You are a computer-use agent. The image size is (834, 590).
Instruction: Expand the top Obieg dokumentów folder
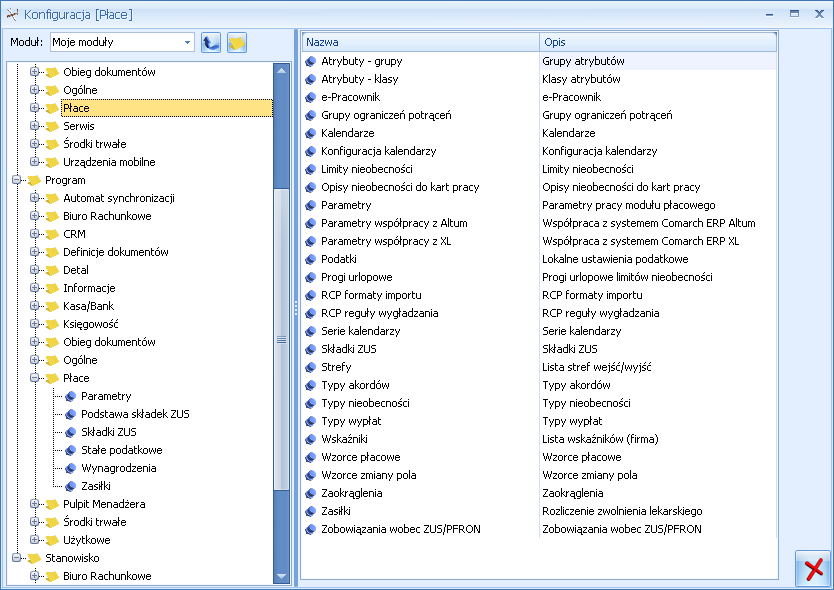point(35,71)
